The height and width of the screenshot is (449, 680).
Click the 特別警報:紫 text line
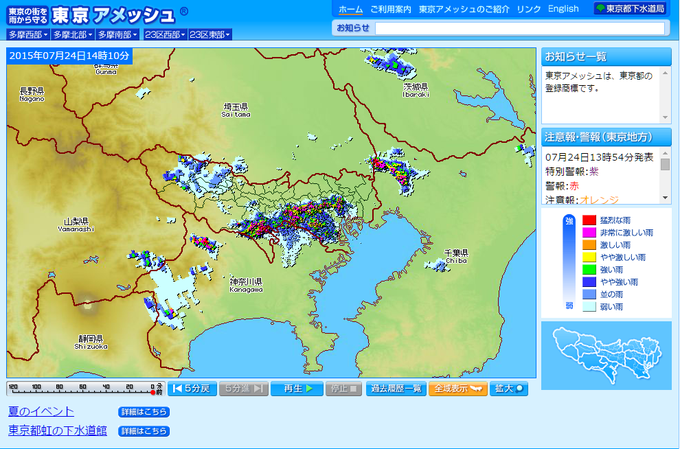(572, 171)
